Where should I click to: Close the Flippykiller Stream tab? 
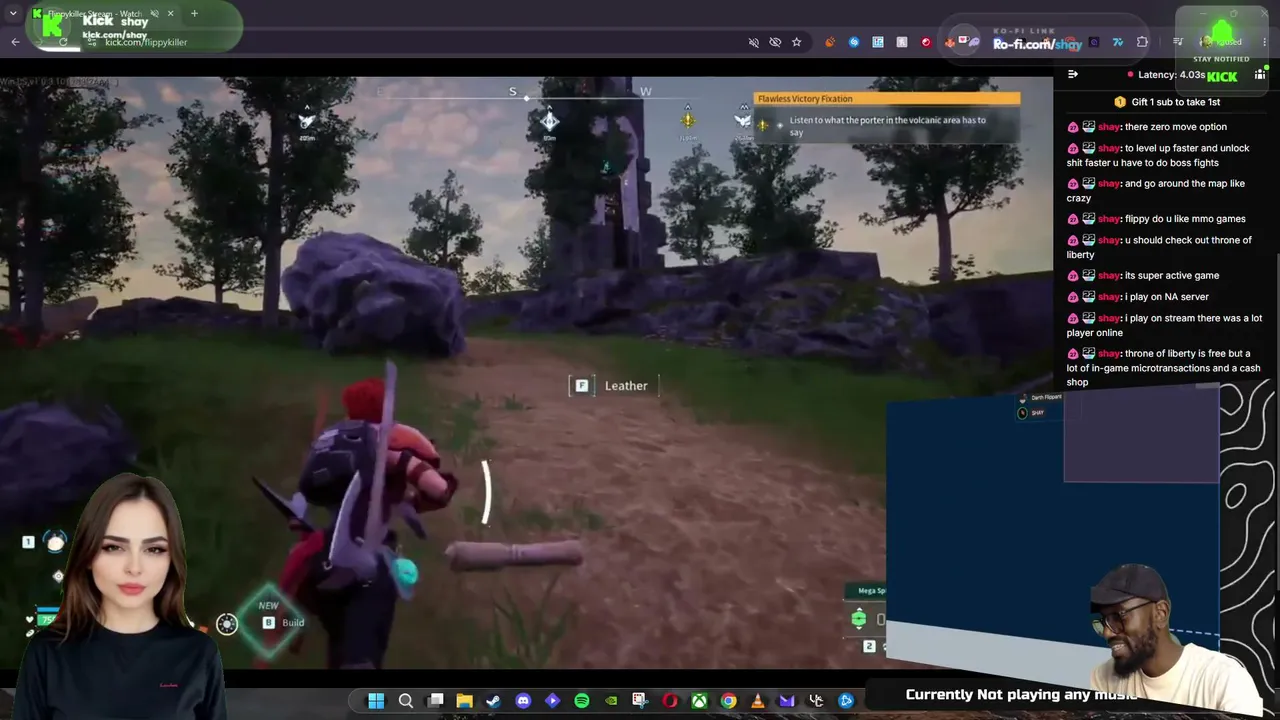tap(170, 14)
